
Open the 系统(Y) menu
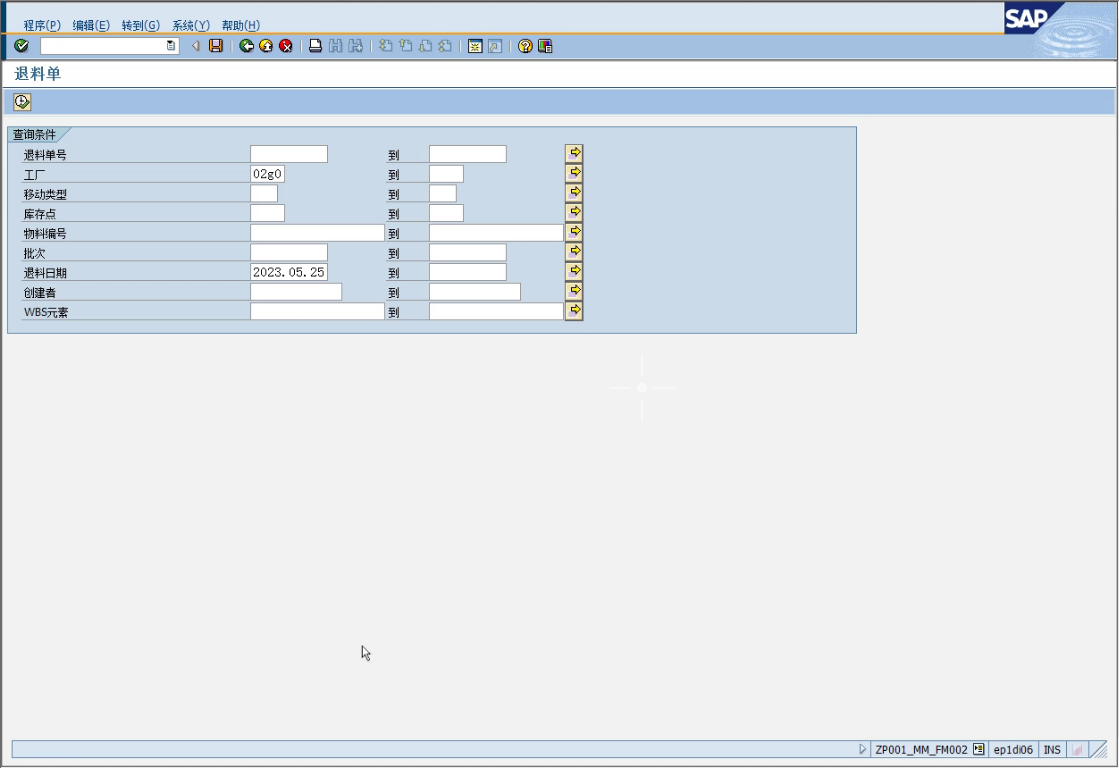tap(191, 25)
